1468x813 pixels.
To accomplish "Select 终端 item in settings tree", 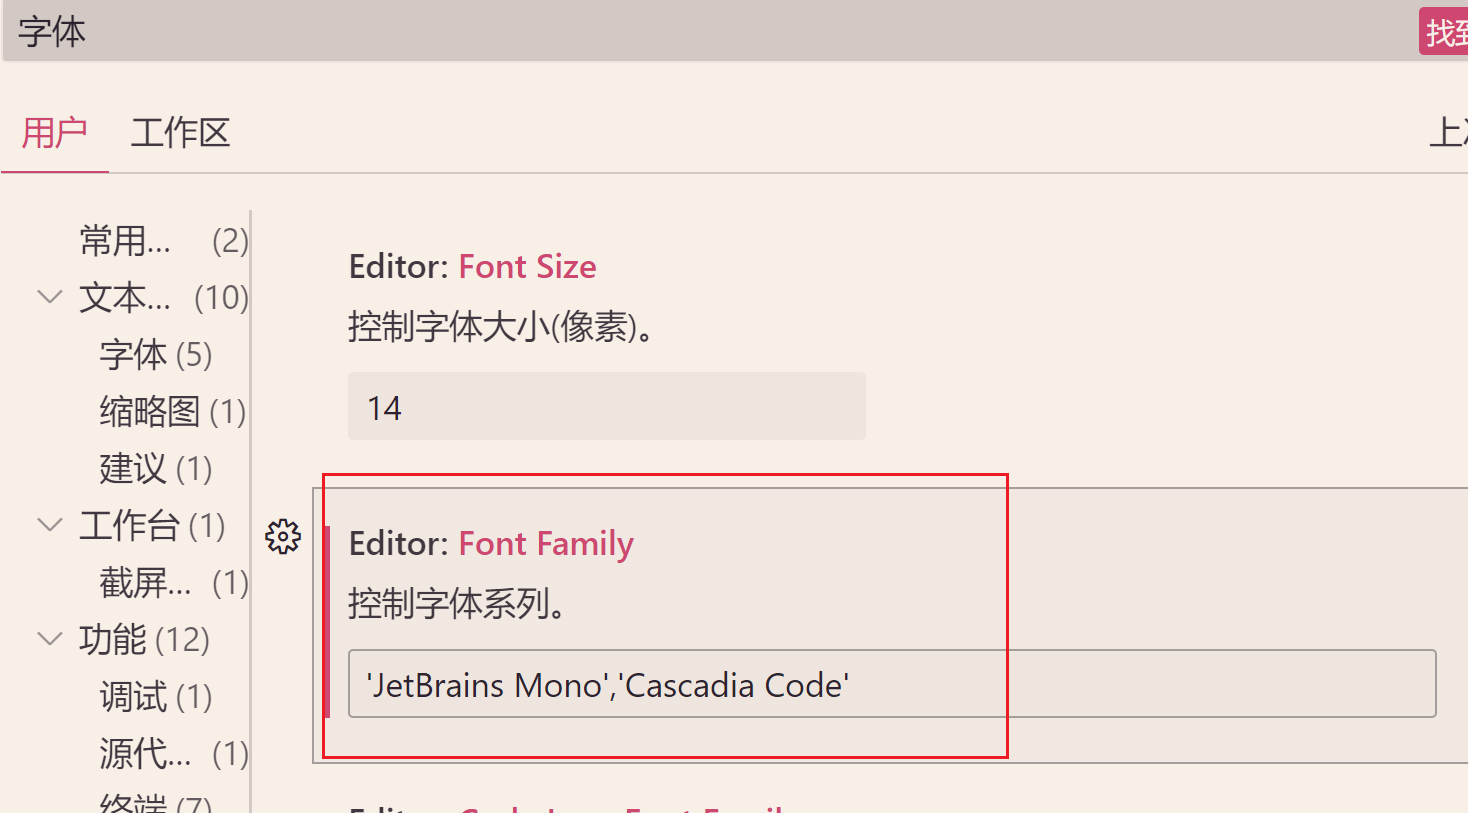I will pos(155,803).
